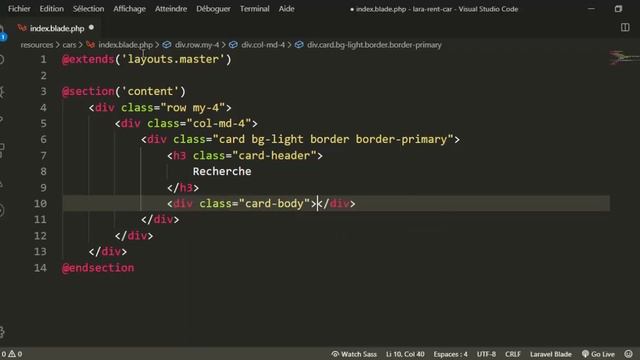Click the h3 tag name on line 7

pyautogui.click(x=180, y=156)
